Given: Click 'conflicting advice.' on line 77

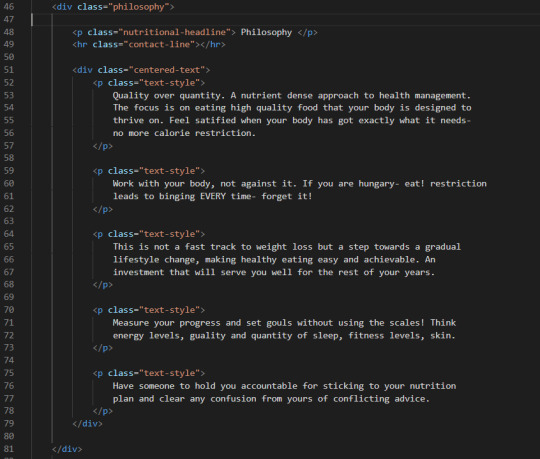Looking at the screenshot, I should click(x=381, y=399).
